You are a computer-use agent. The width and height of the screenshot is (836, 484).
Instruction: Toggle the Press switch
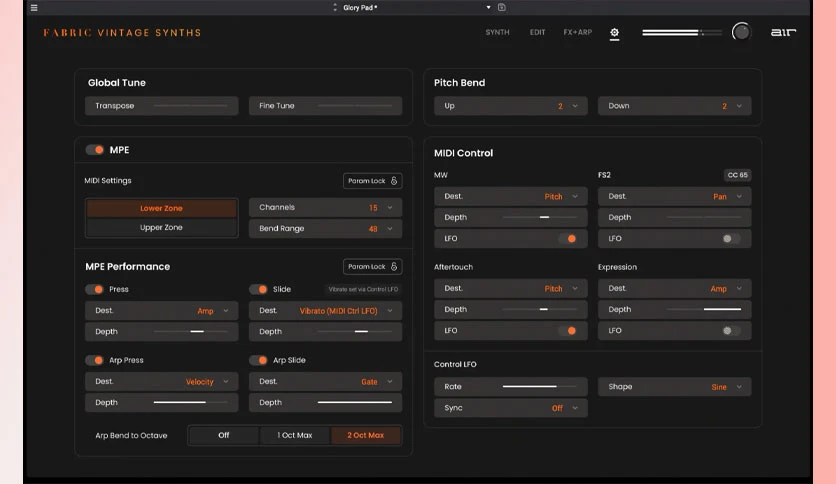95,289
